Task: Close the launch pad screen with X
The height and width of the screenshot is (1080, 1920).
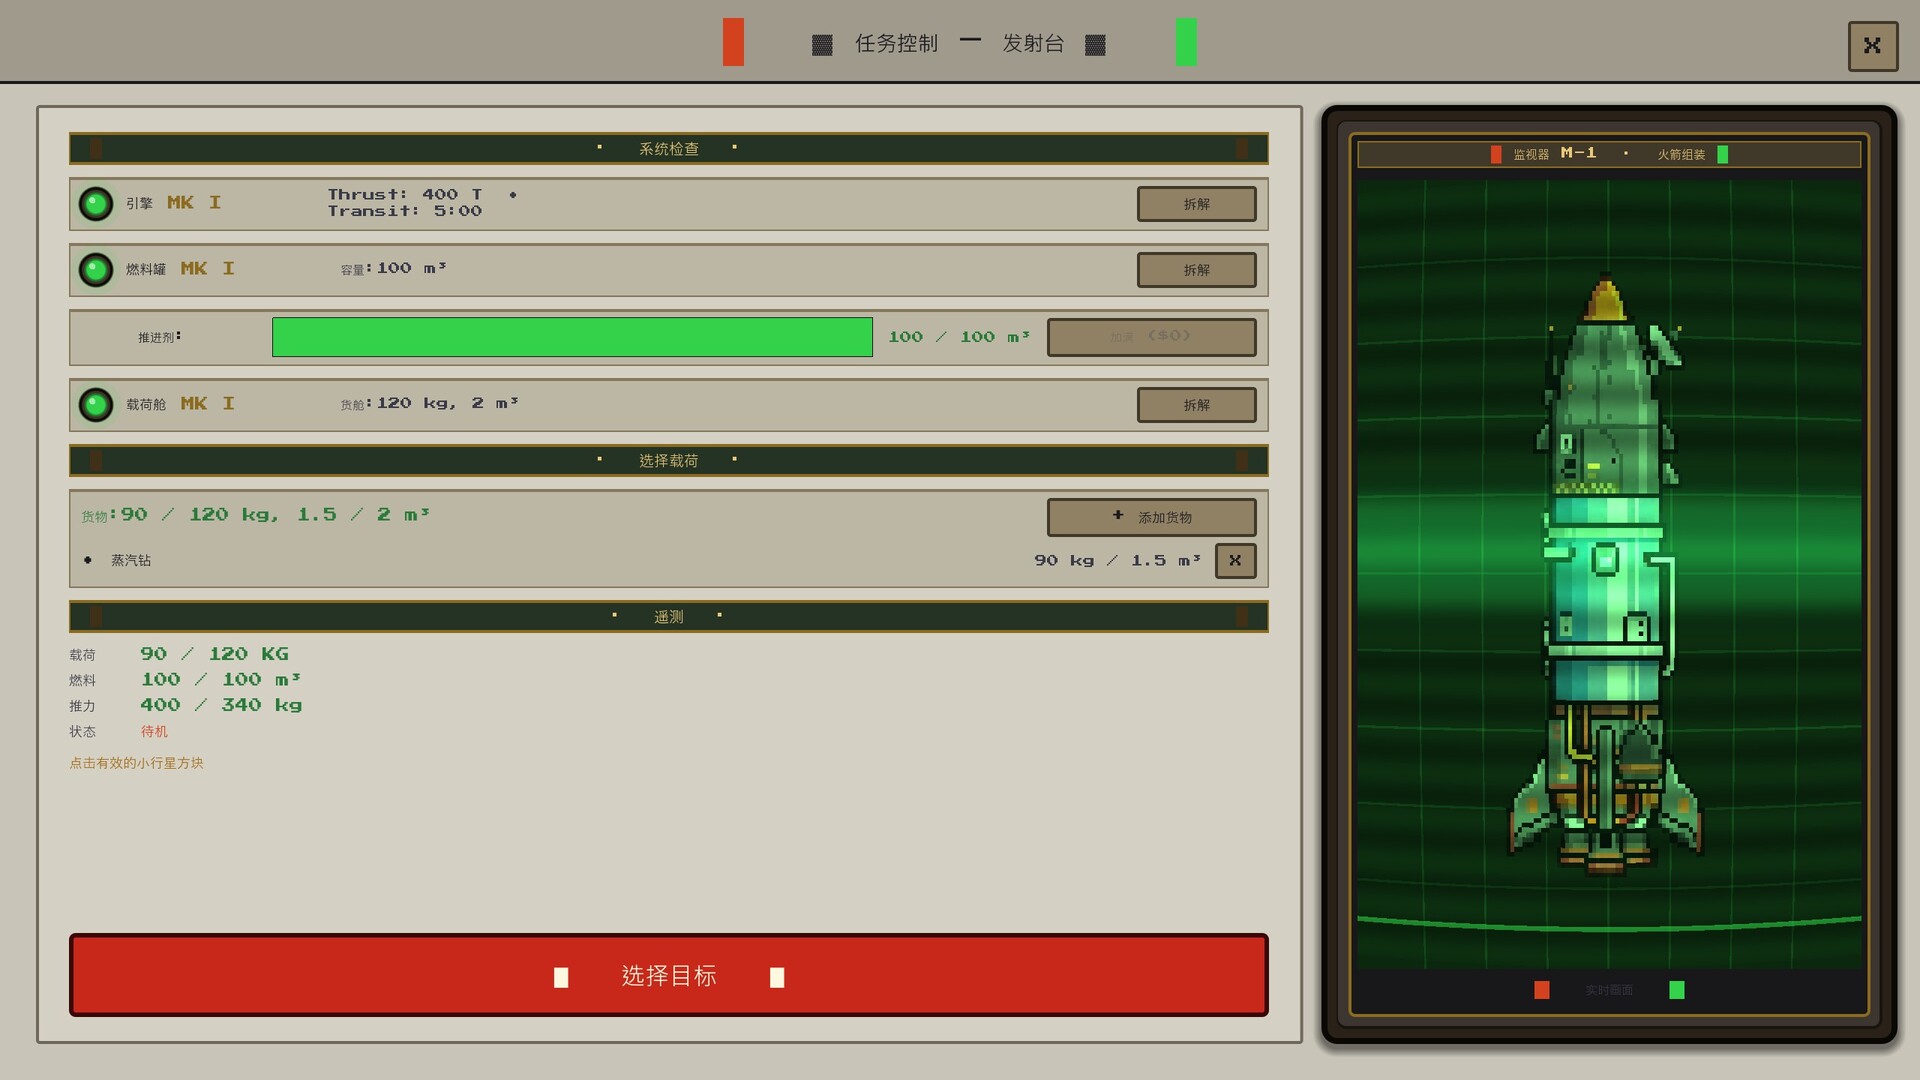Action: click(1872, 46)
